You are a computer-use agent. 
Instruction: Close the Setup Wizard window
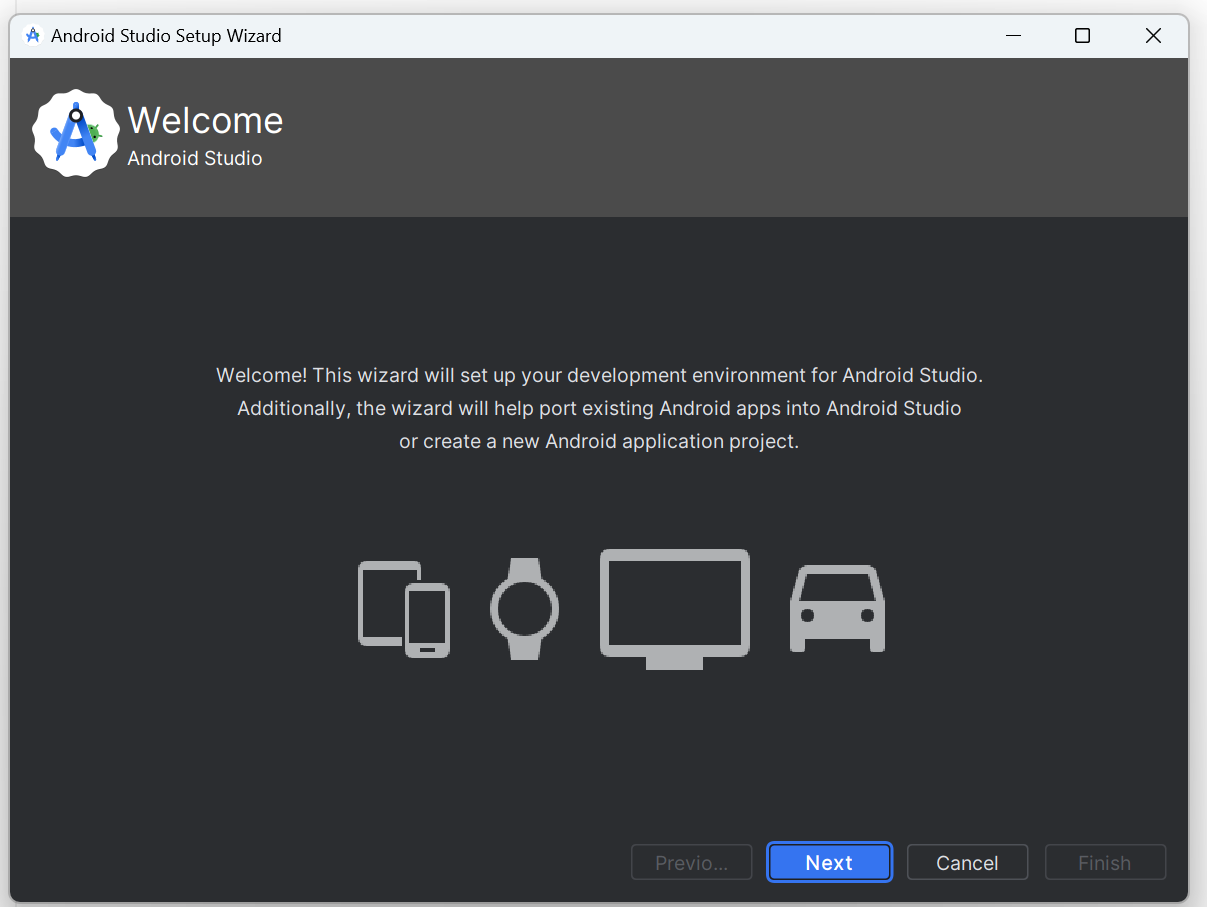(x=1153, y=36)
